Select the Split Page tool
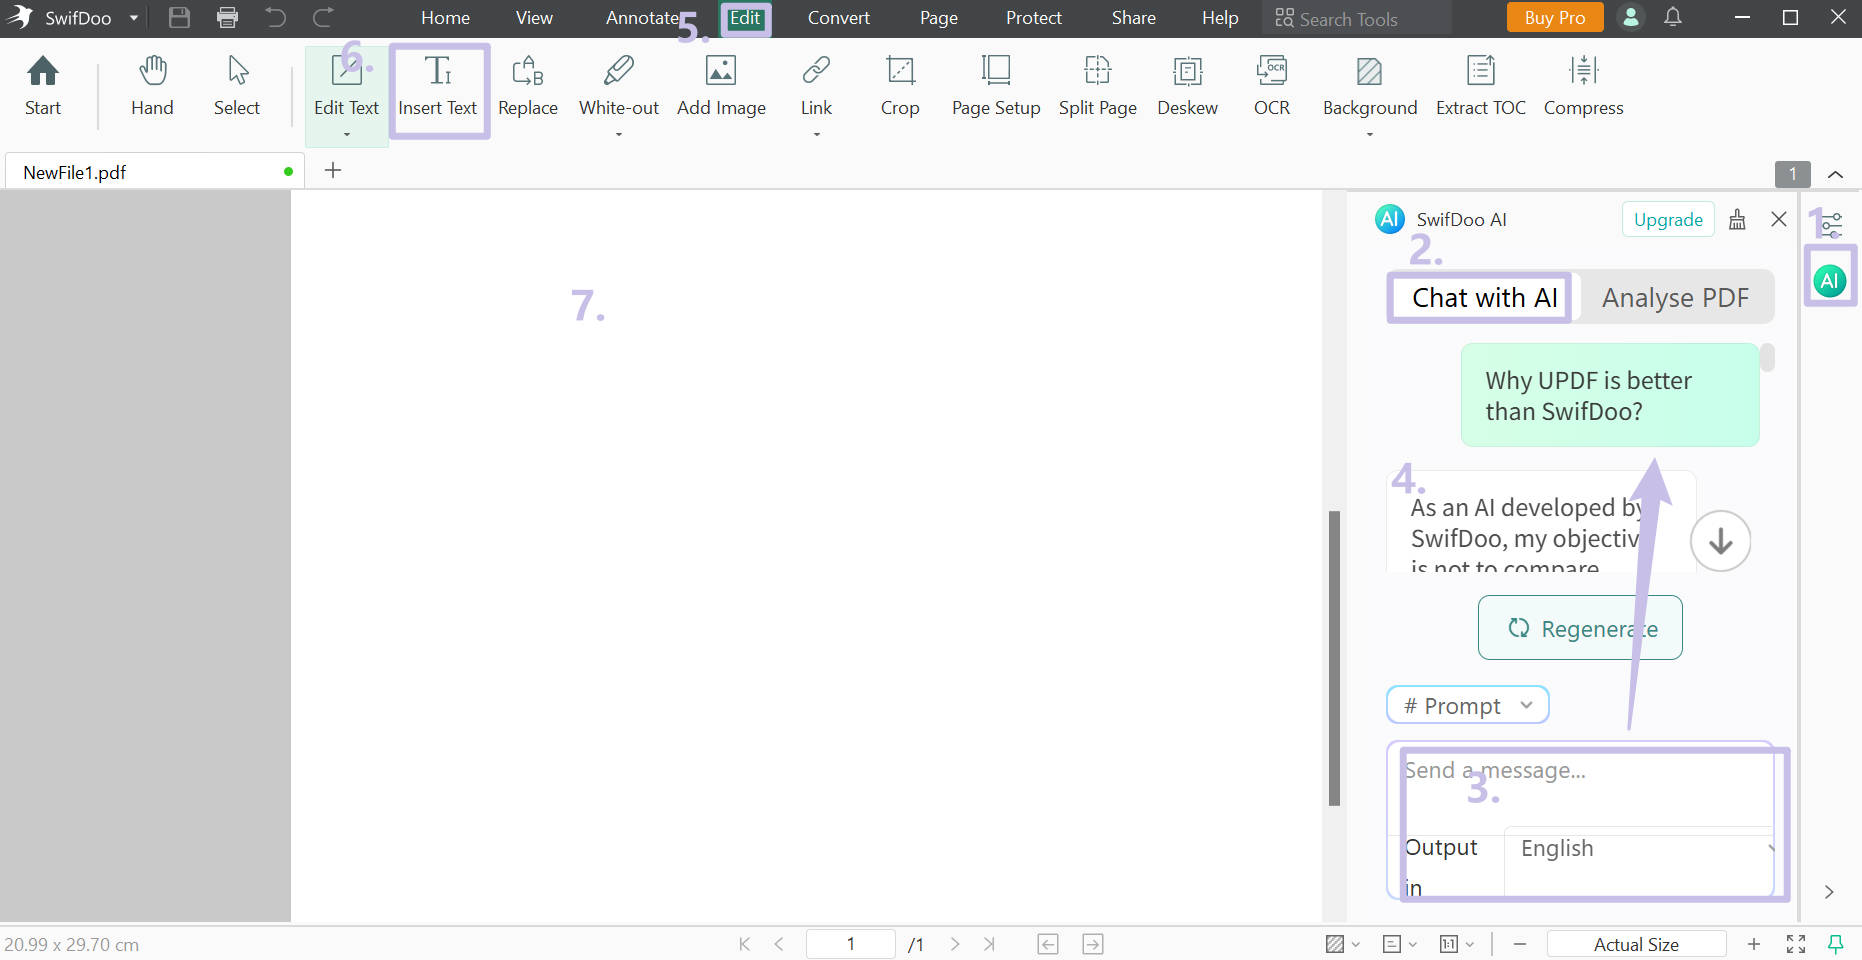This screenshot has width=1862, height=960. (1097, 88)
